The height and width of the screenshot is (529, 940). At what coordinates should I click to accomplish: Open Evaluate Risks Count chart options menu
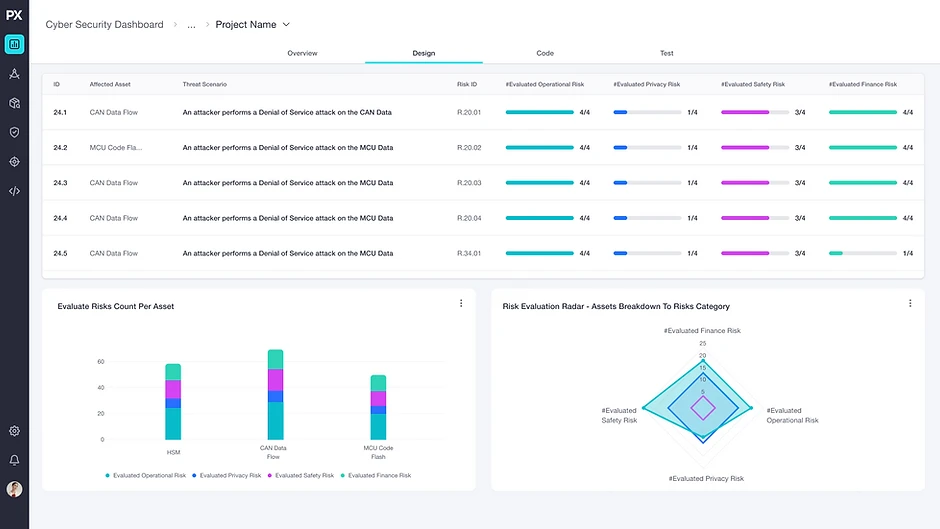[461, 303]
